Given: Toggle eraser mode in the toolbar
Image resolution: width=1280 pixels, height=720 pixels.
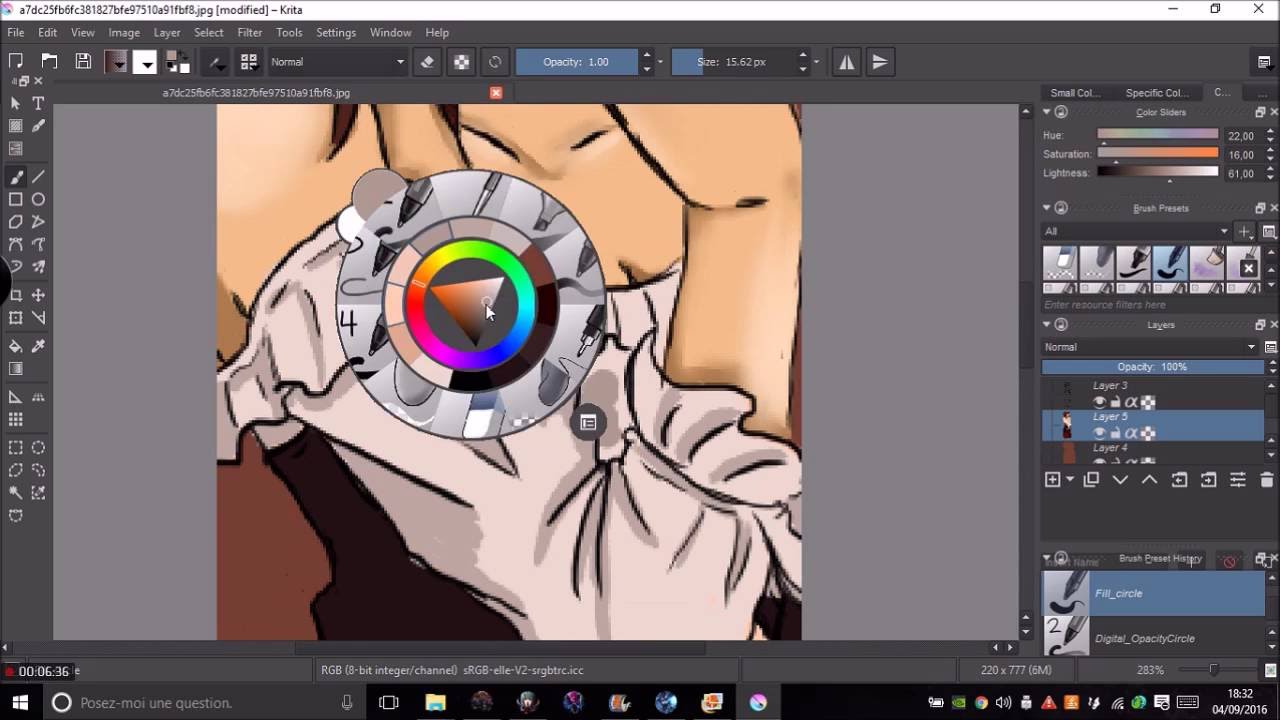Looking at the screenshot, I should tap(427, 62).
